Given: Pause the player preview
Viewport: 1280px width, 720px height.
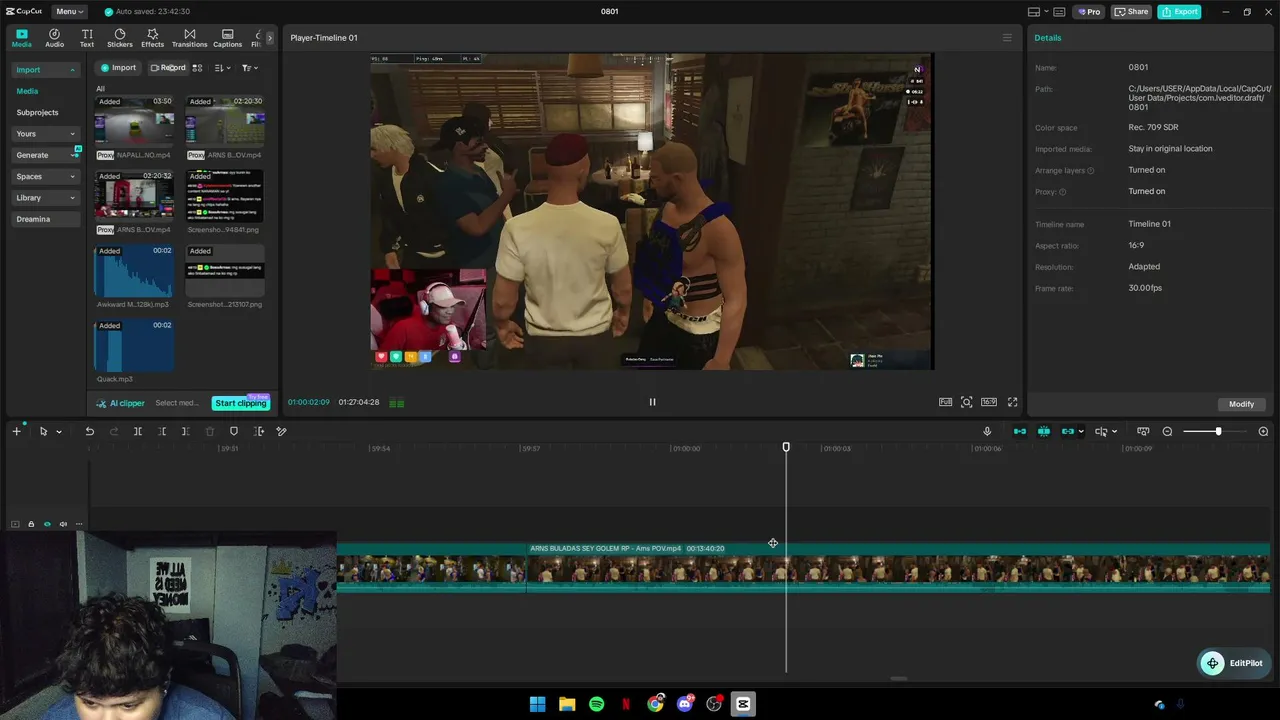Looking at the screenshot, I should pyautogui.click(x=652, y=402).
